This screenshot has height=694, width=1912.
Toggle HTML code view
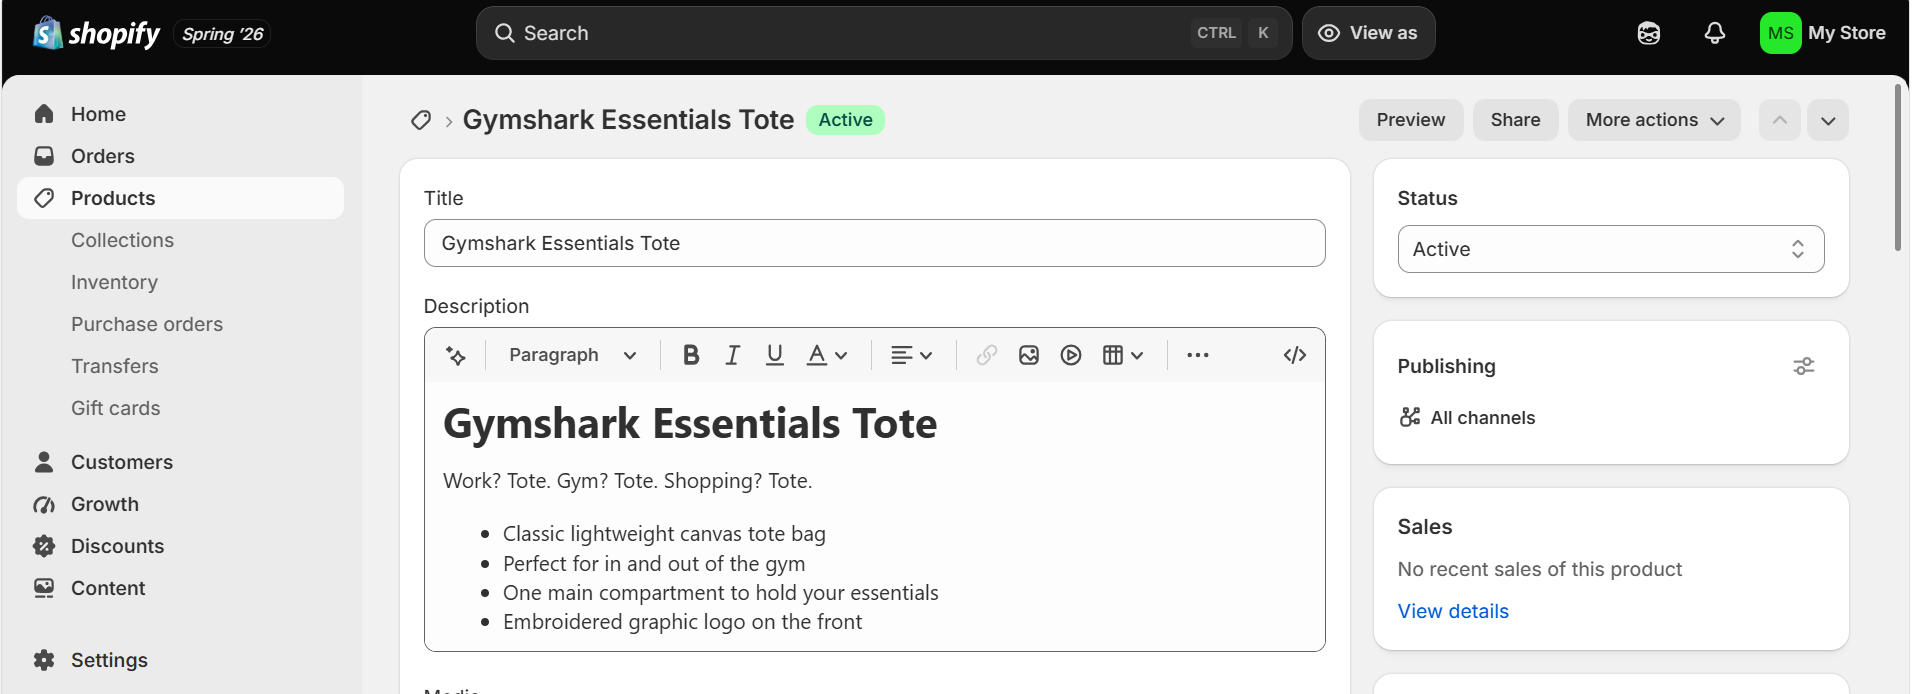coord(1295,355)
